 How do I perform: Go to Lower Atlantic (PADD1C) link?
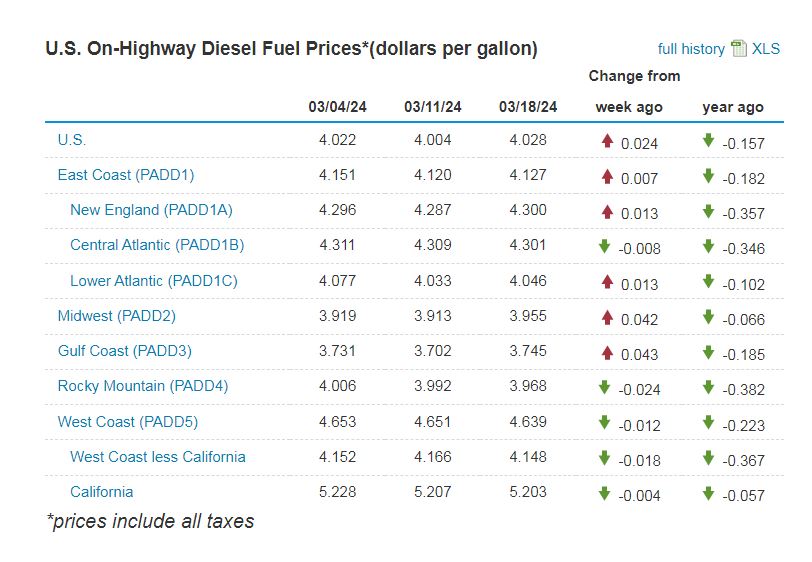click(x=154, y=281)
